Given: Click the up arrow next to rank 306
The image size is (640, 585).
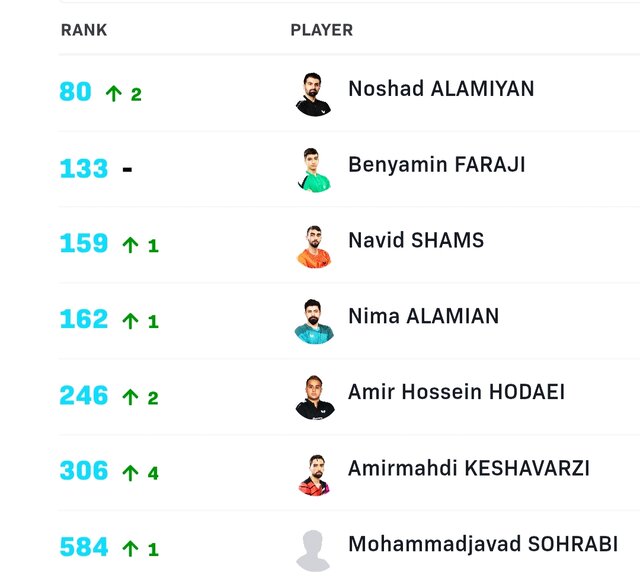Looking at the screenshot, I should point(129,473).
